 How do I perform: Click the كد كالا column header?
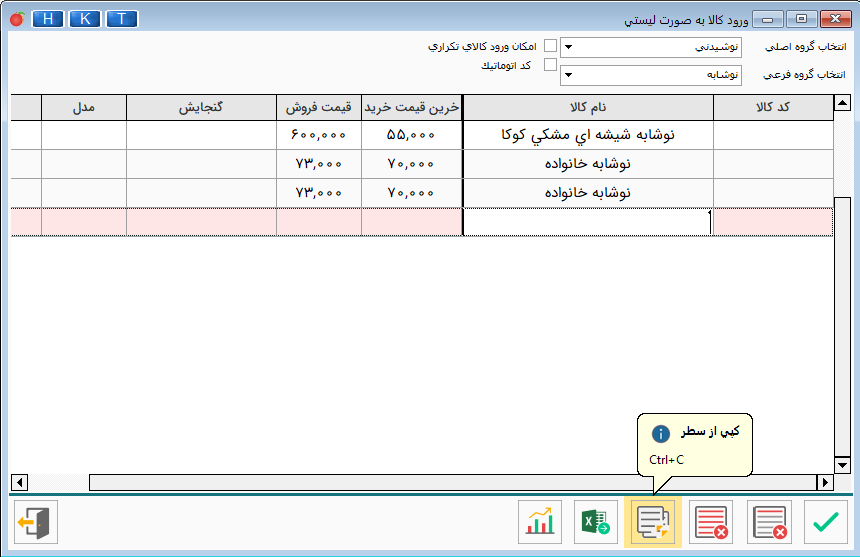click(x=773, y=107)
